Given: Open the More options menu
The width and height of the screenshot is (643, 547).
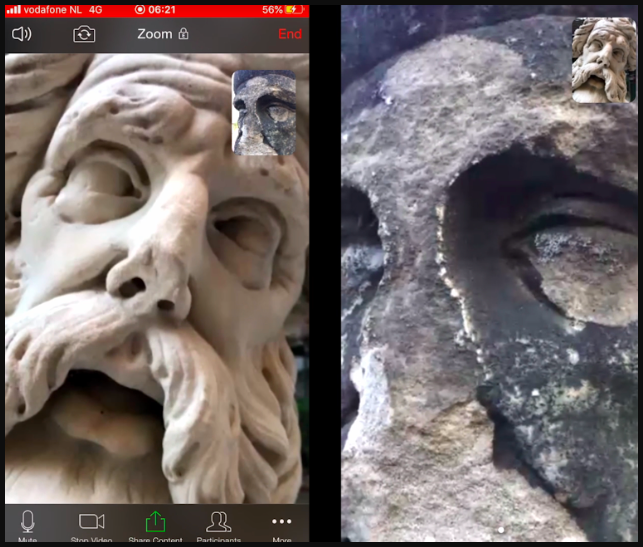Looking at the screenshot, I should 281,523.
